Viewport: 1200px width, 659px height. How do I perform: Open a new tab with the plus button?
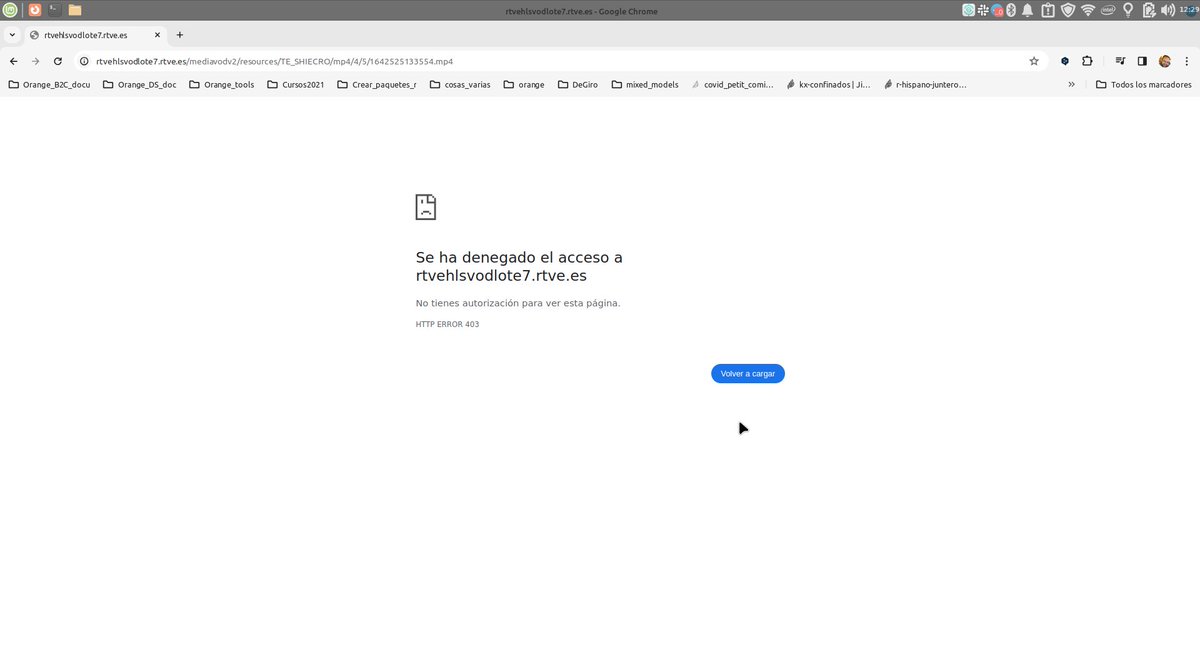click(180, 34)
